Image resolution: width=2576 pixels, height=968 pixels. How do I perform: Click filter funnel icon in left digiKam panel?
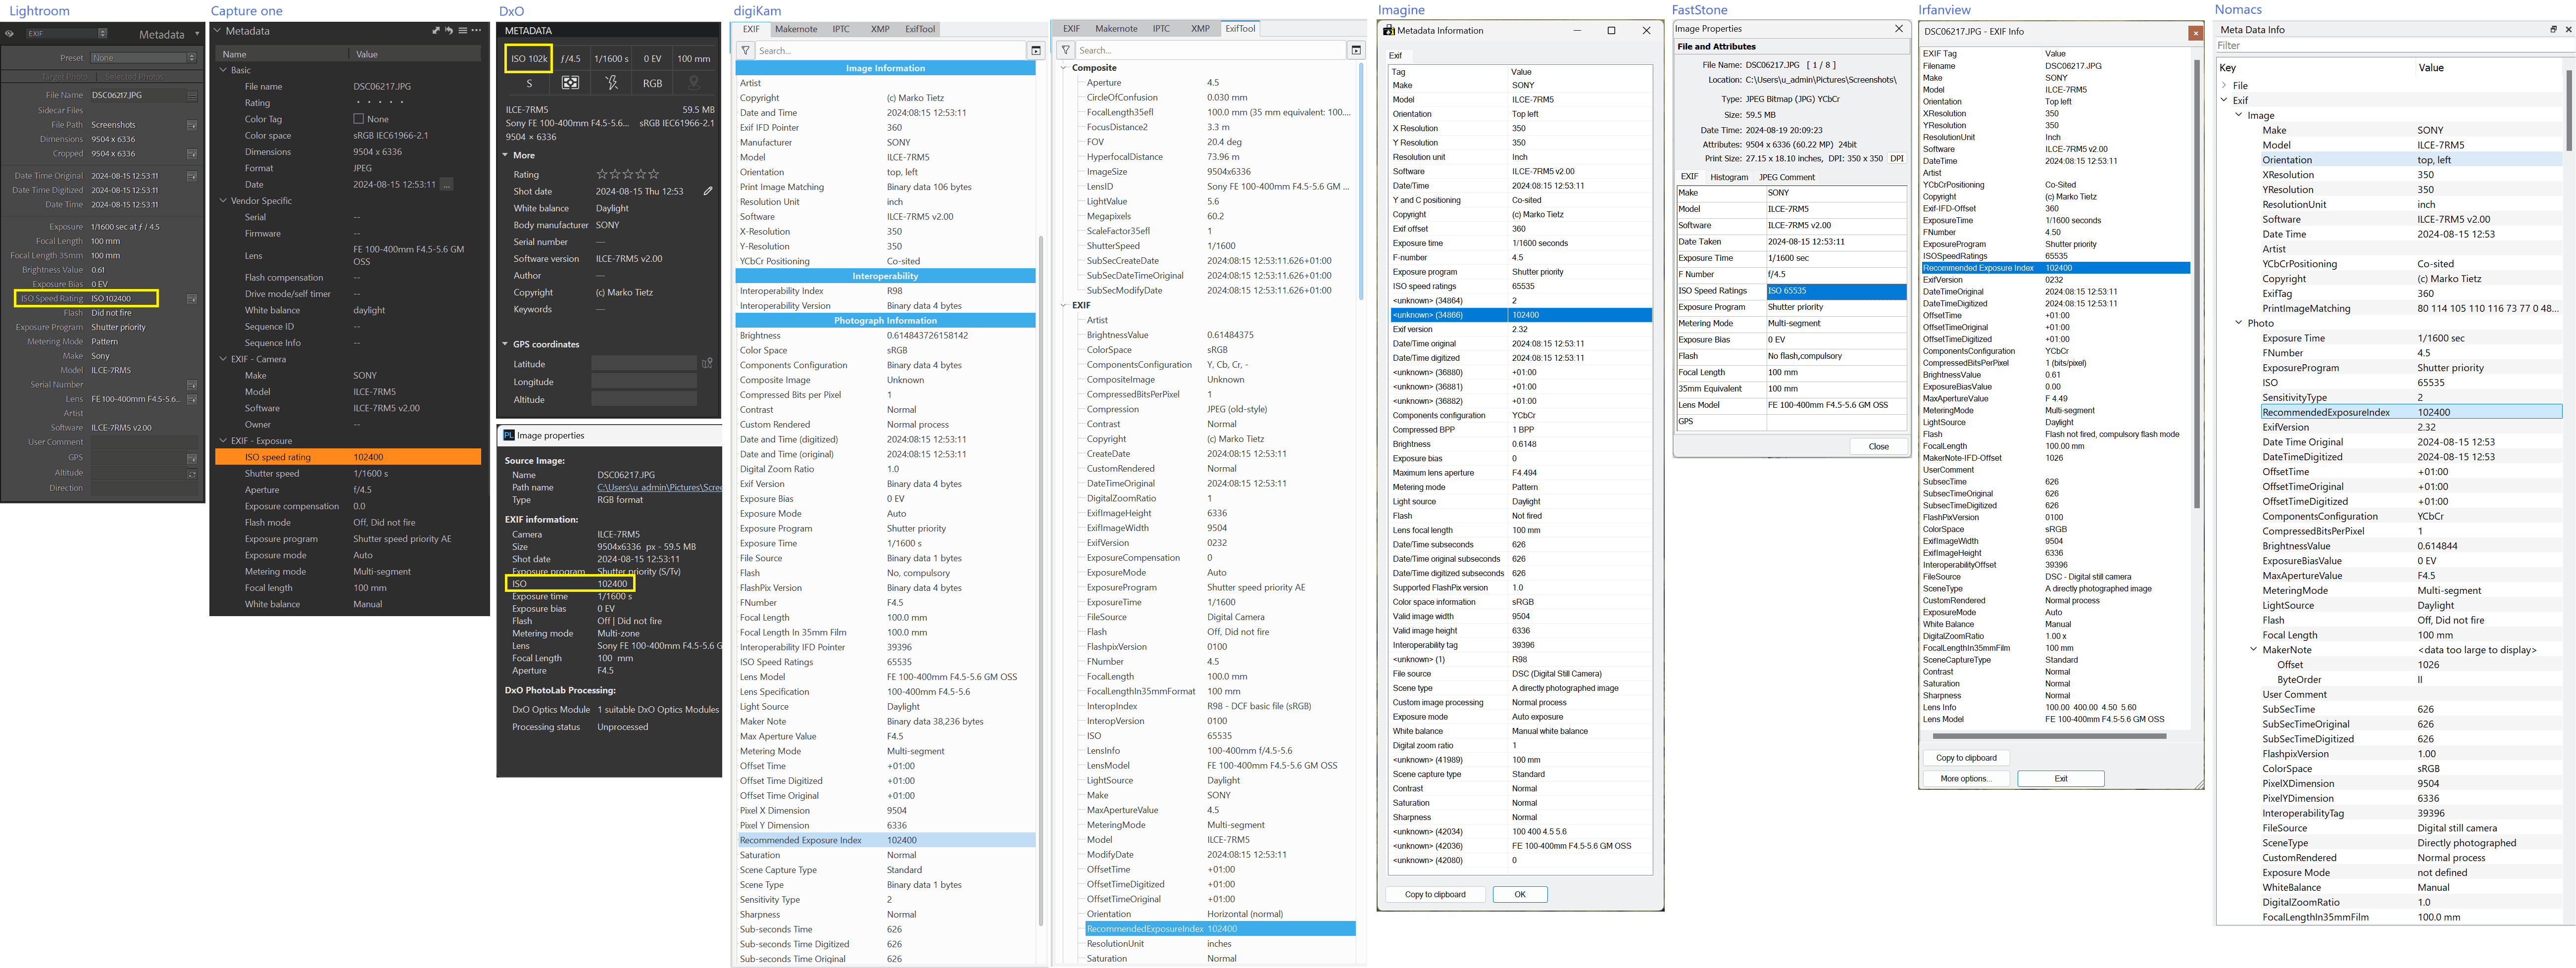click(x=746, y=50)
